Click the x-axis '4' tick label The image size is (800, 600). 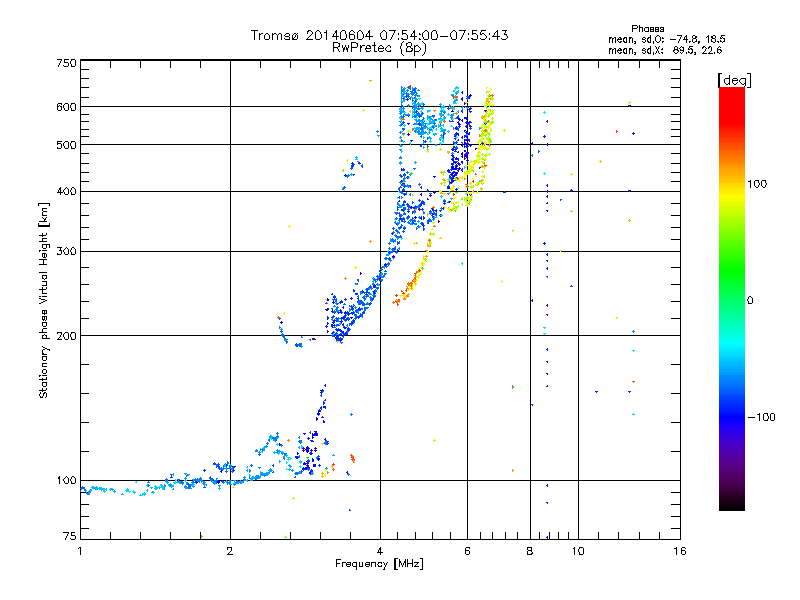pos(380,551)
